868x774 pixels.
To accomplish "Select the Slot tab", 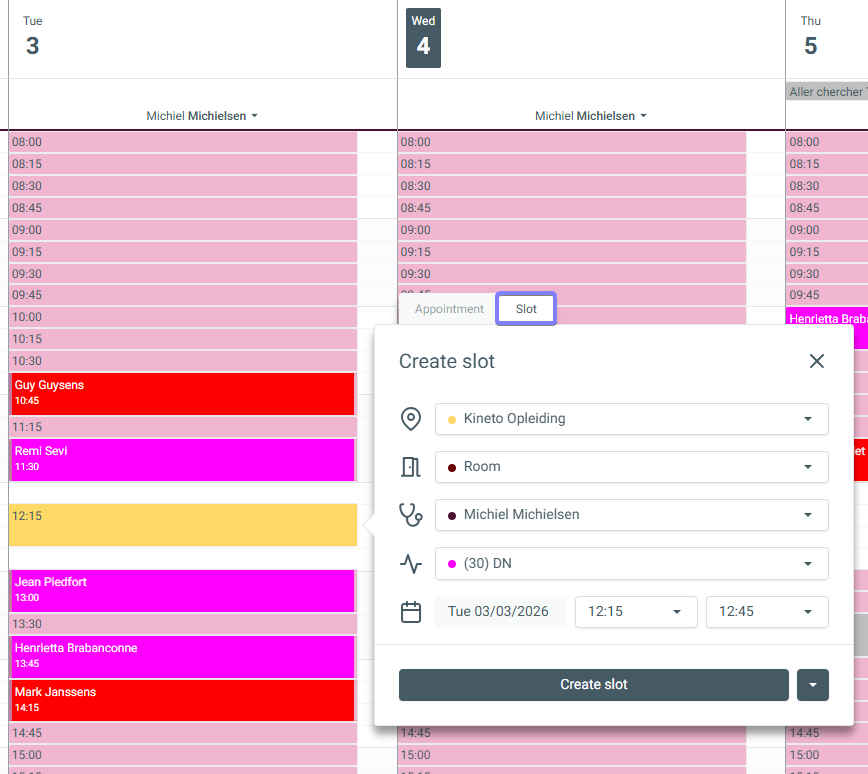I will (x=526, y=309).
